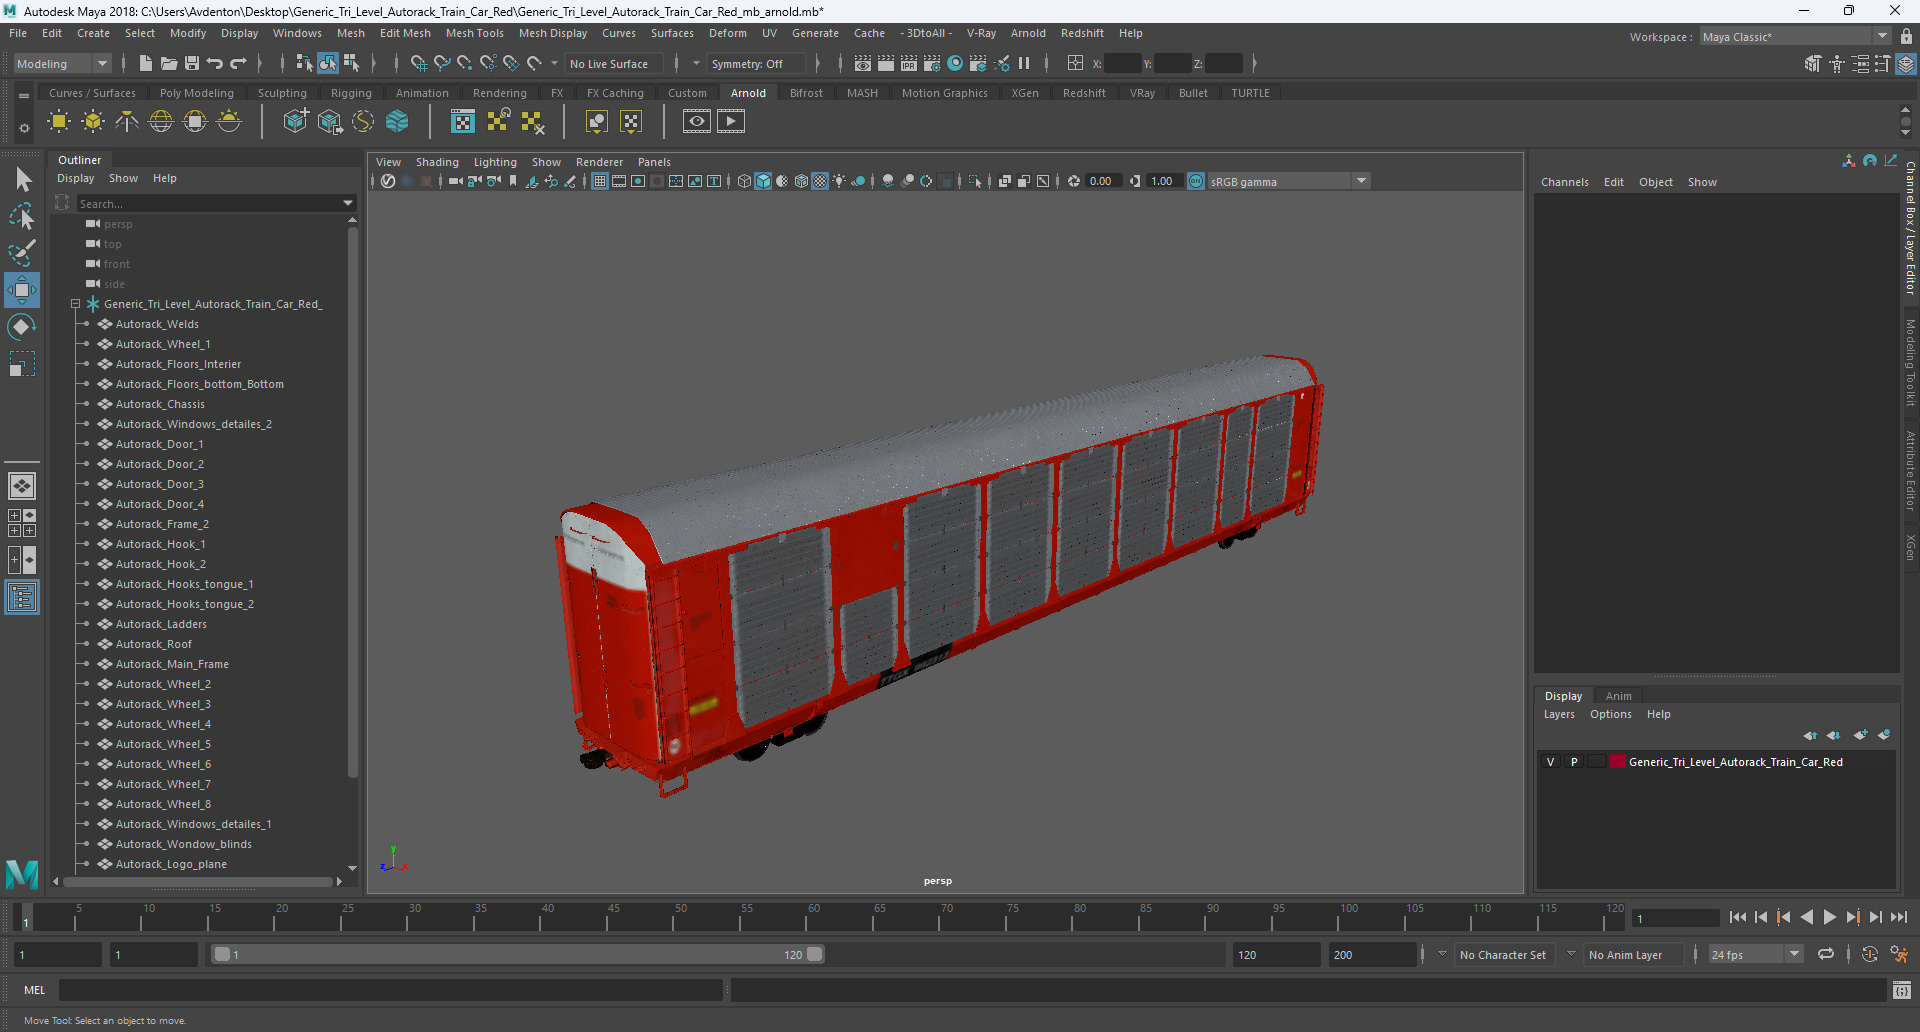Switch to four view layout
This screenshot has height=1032, width=1920.
22,523
